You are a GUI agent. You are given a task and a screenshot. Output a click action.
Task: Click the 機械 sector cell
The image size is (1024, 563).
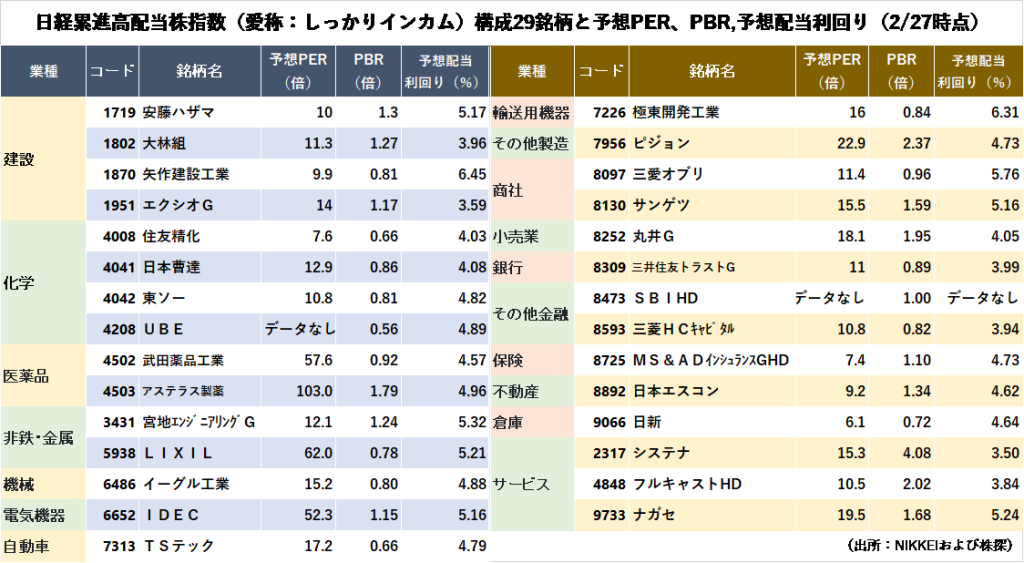point(43,484)
